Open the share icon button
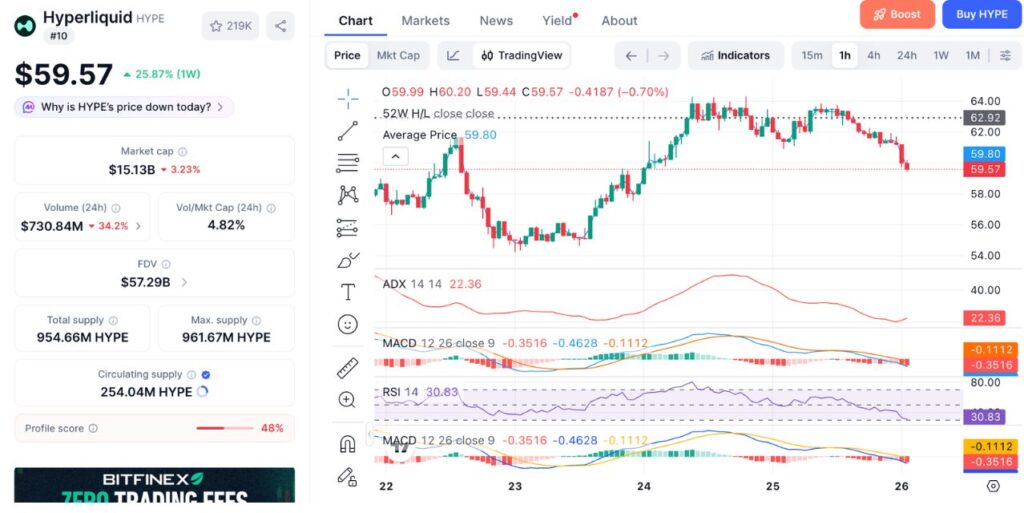 coord(280,26)
